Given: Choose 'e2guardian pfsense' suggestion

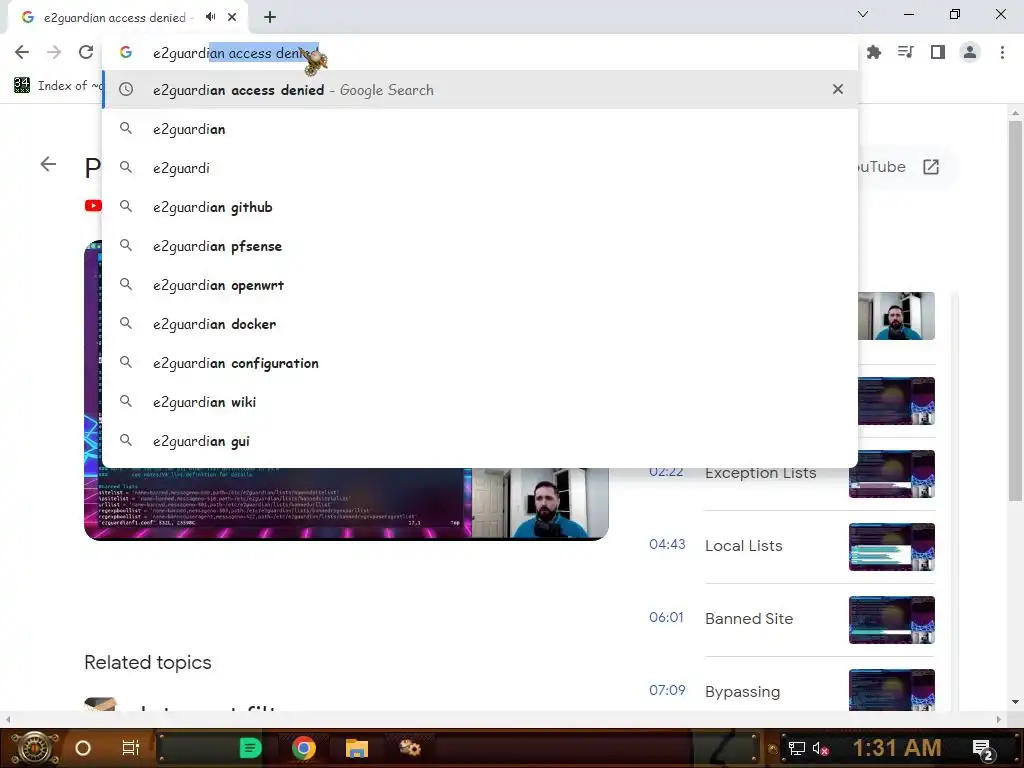Looking at the screenshot, I should click(480, 246).
